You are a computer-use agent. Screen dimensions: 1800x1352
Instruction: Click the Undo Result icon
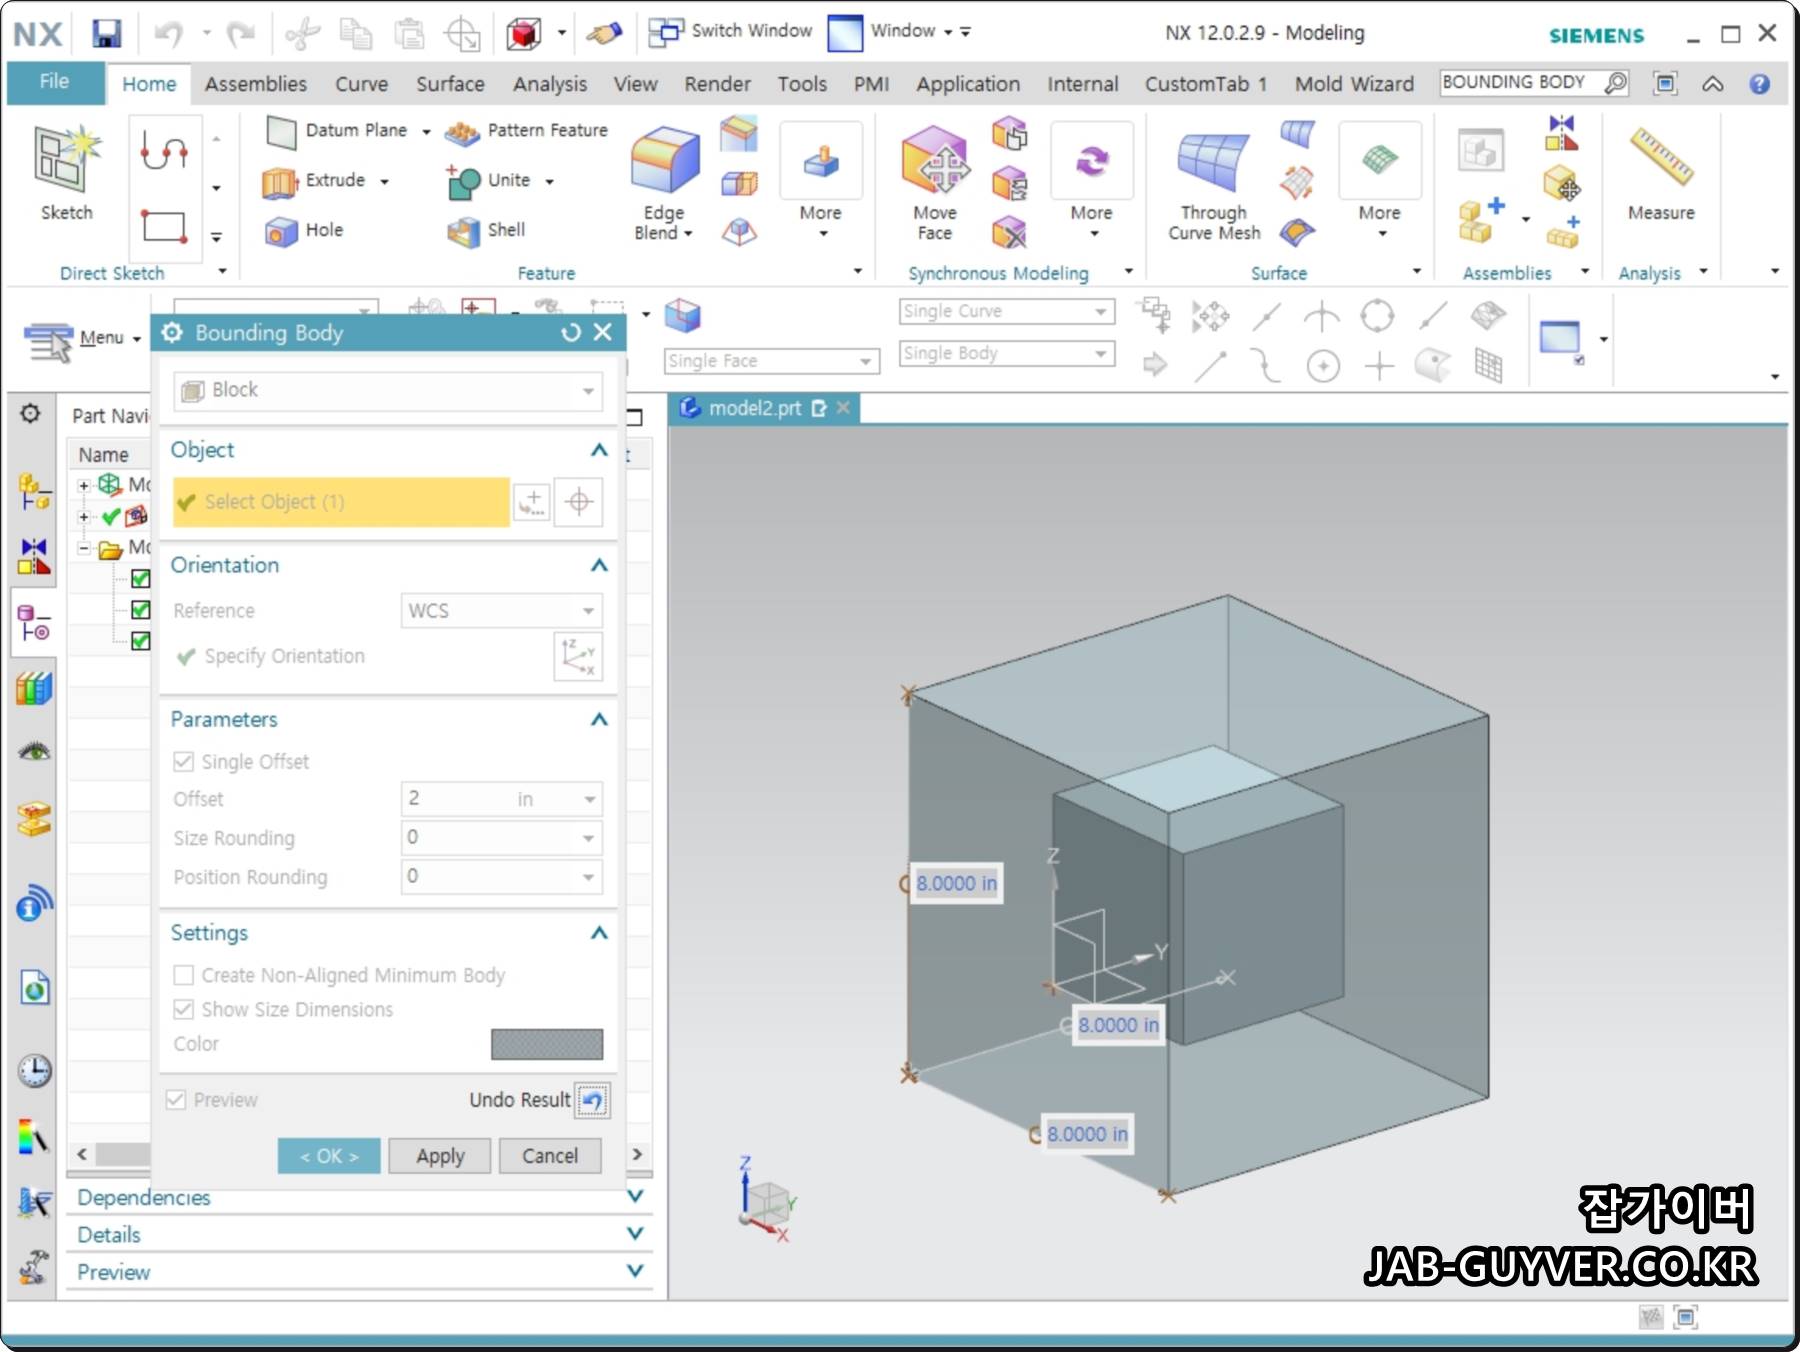click(x=592, y=1101)
